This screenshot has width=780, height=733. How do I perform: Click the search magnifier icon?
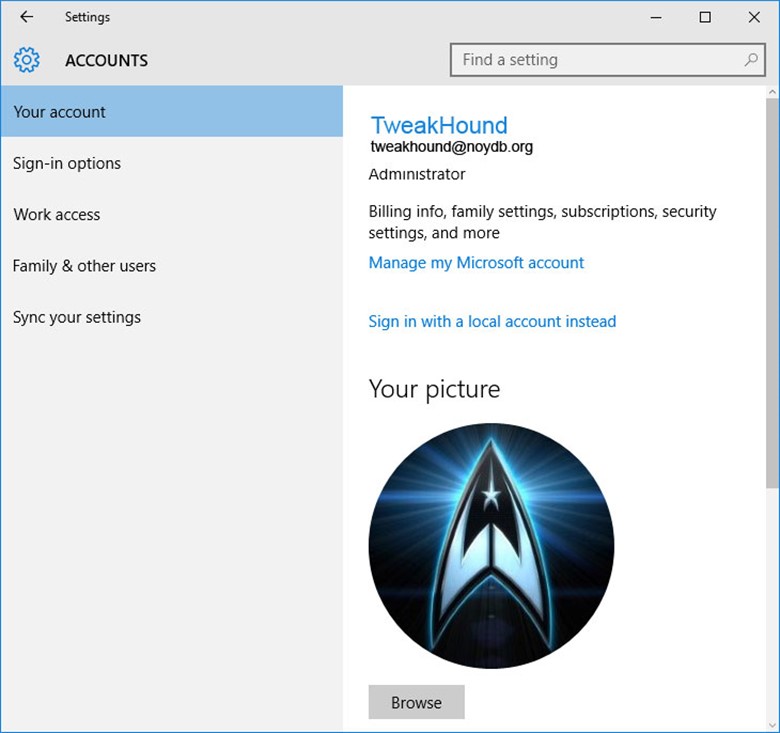pyautogui.click(x=751, y=60)
